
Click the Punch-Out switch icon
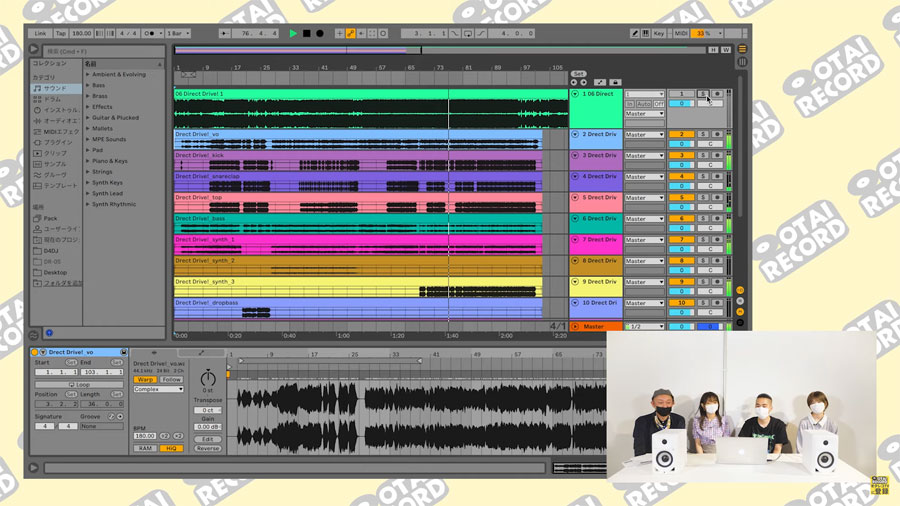481,33
